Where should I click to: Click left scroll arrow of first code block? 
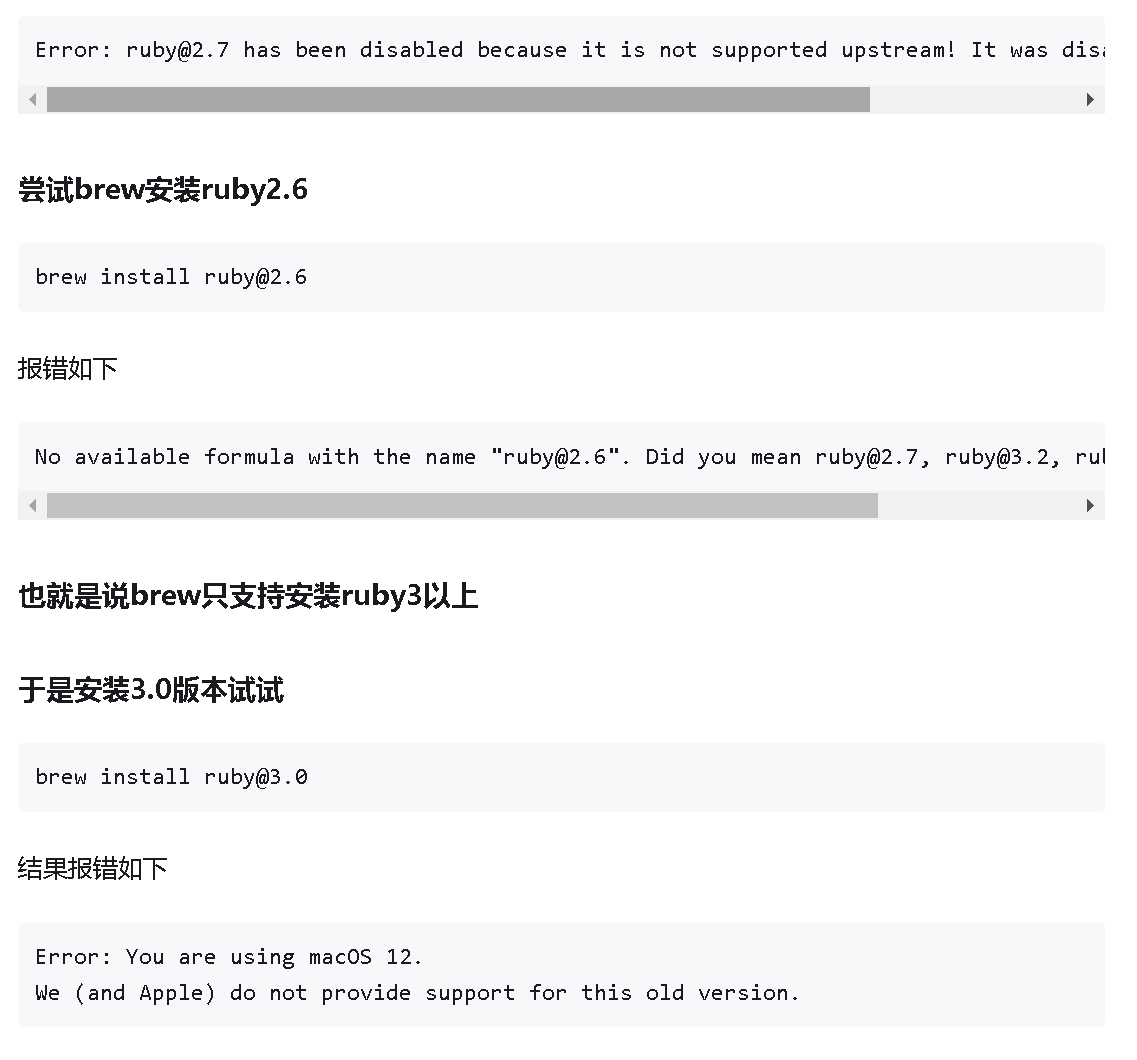click(33, 100)
